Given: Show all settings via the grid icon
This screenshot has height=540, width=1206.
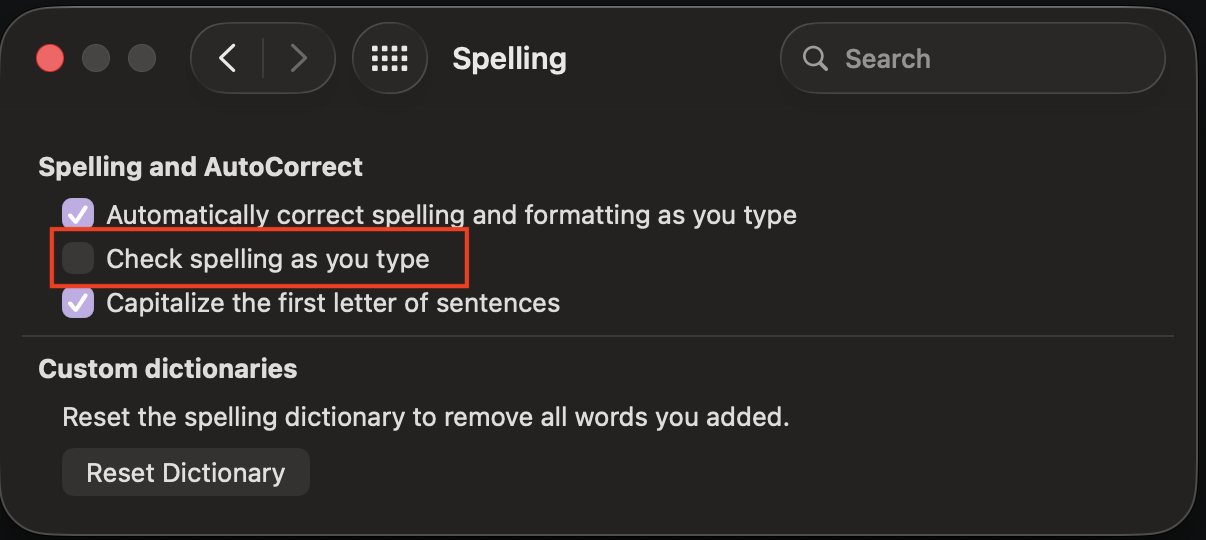Looking at the screenshot, I should [x=390, y=59].
